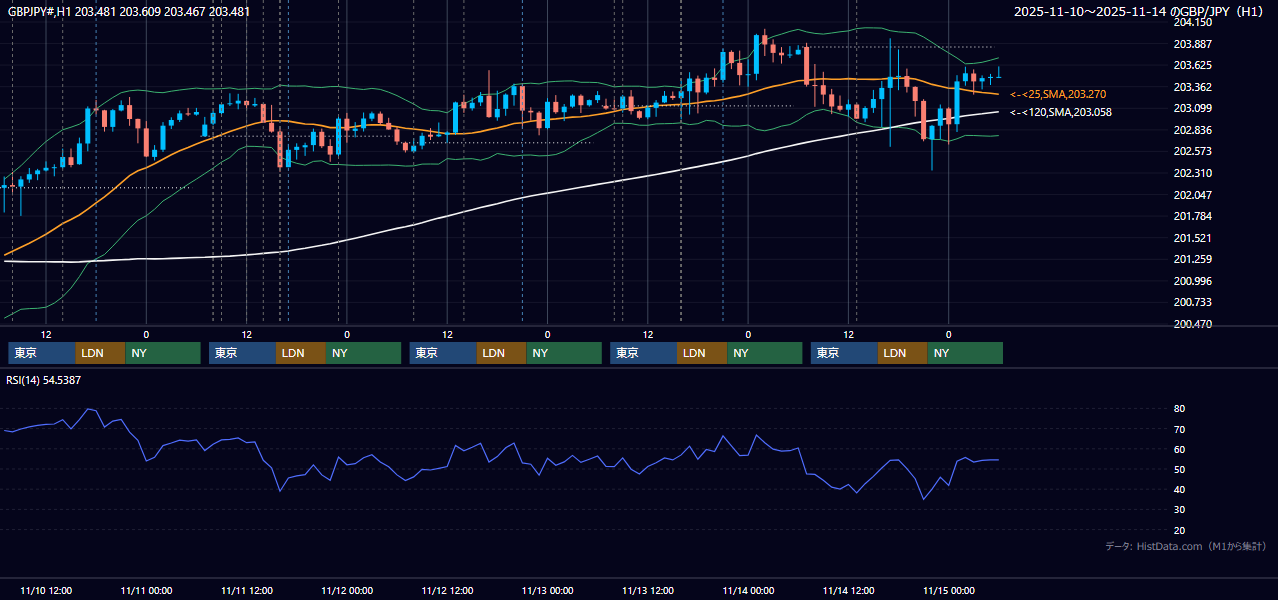The width and height of the screenshot is (1278, 600).
Task: Click the RSI 40 level label
Action: (1179, 489)
